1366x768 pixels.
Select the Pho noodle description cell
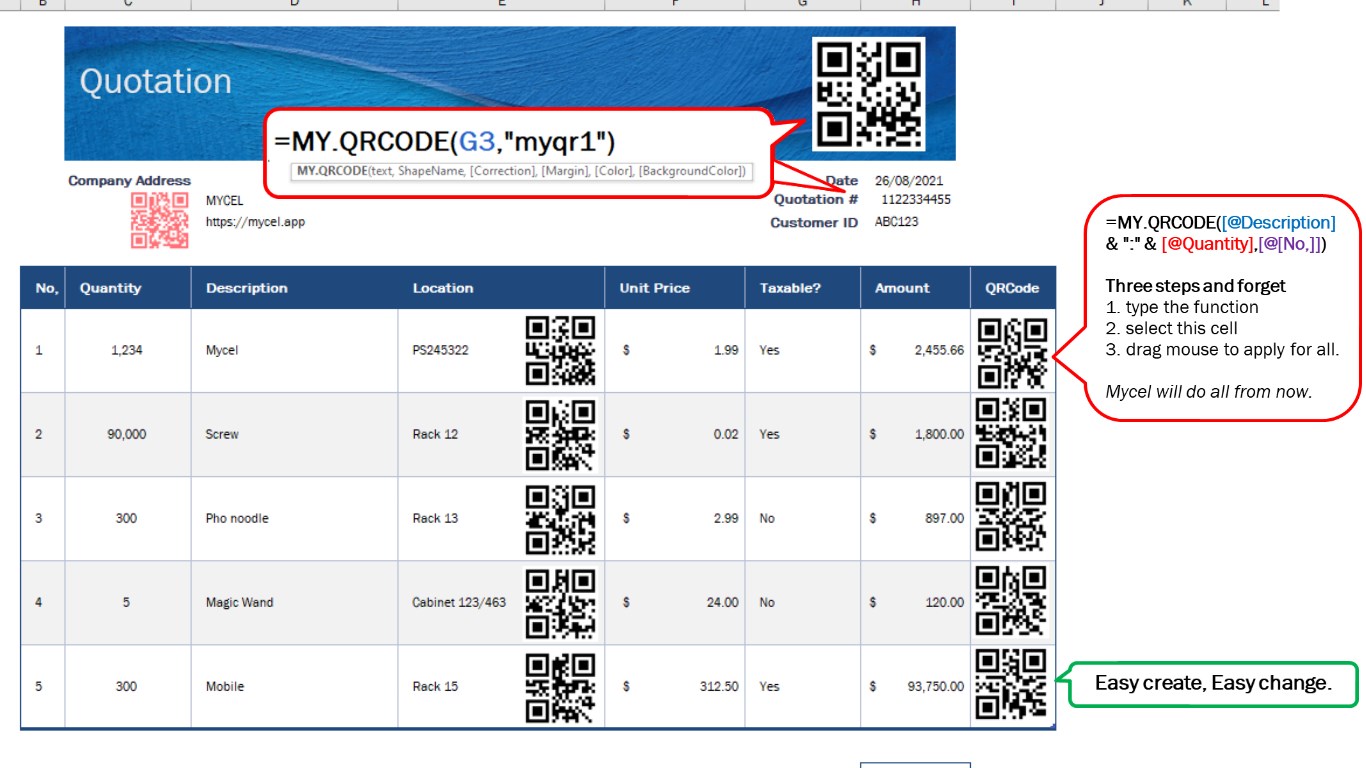pos(294,519)
